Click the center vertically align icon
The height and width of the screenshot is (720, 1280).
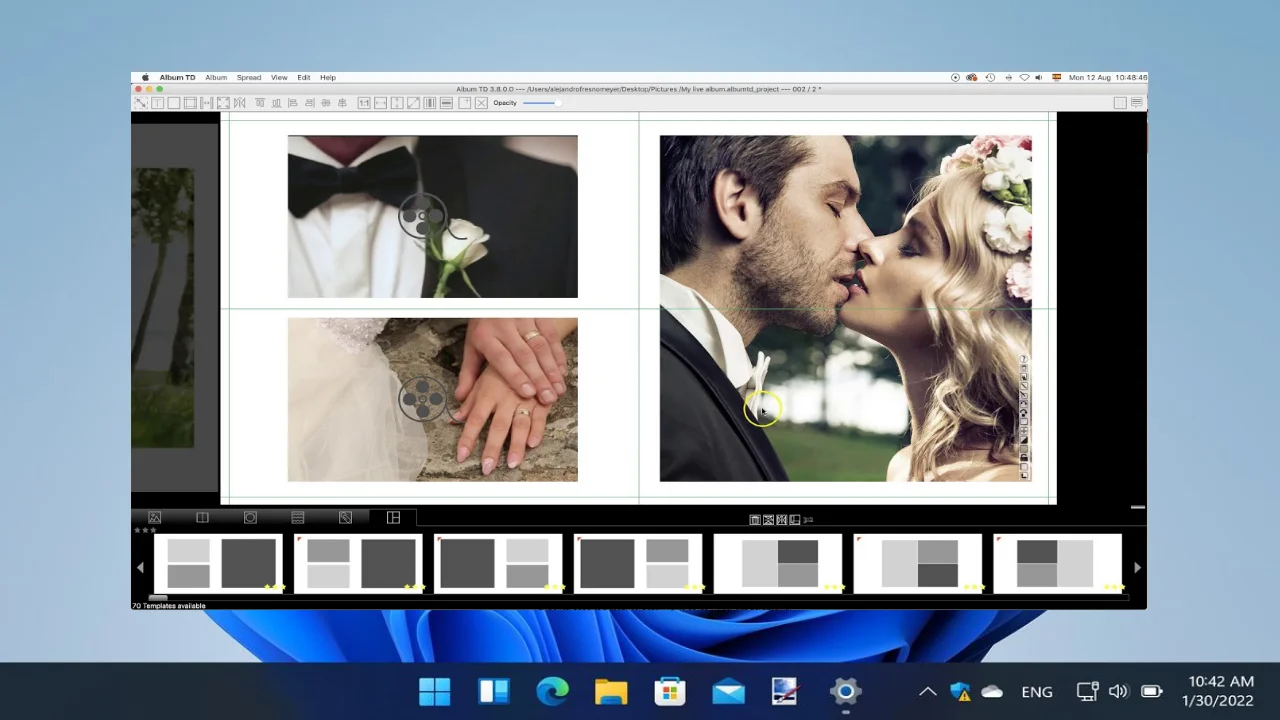click(326, 103)
